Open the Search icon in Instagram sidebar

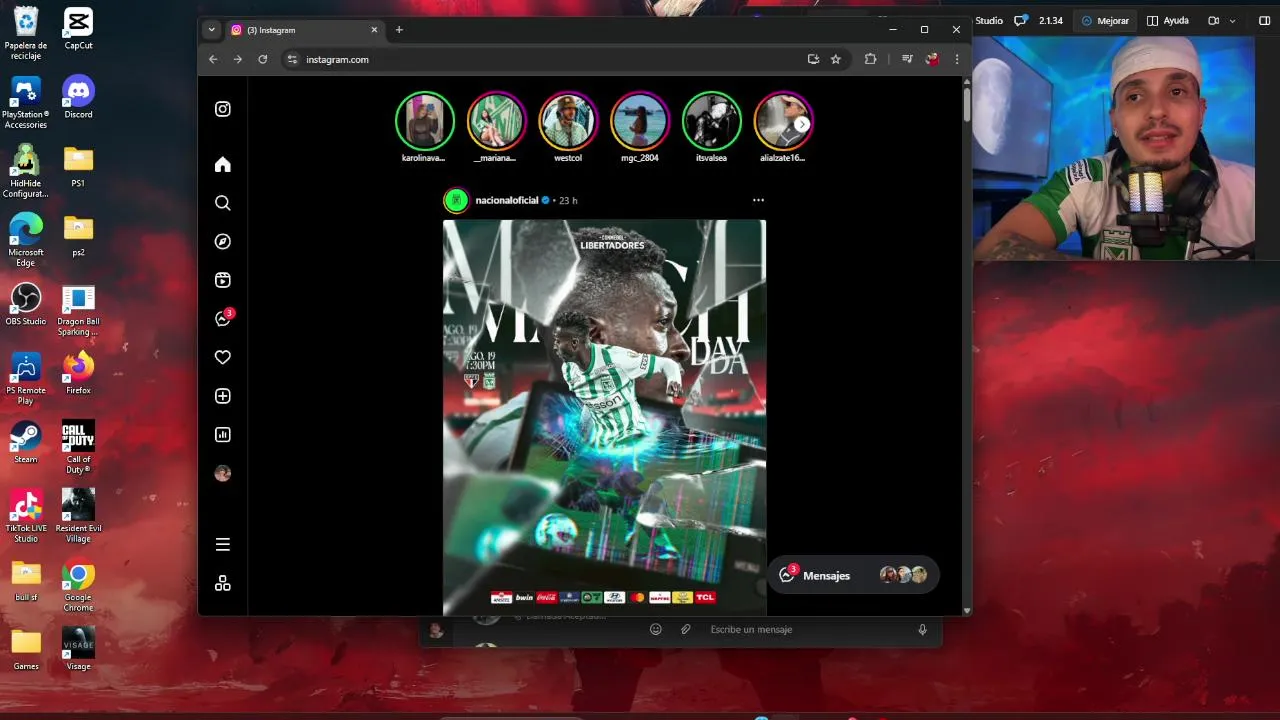click(x=223, y=203)
